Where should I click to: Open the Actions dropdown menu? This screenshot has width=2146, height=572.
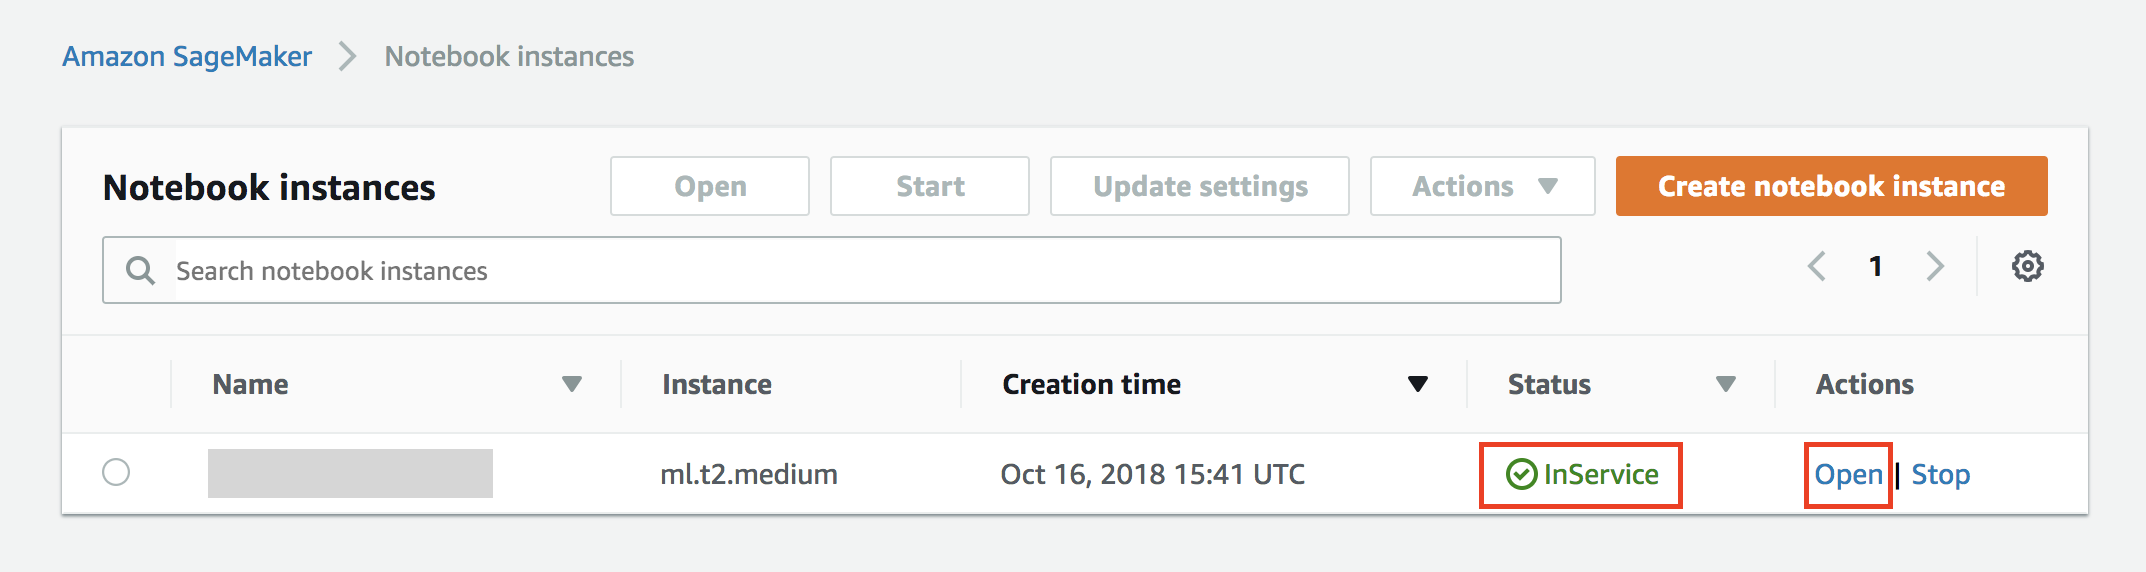tap(1482, 186)
